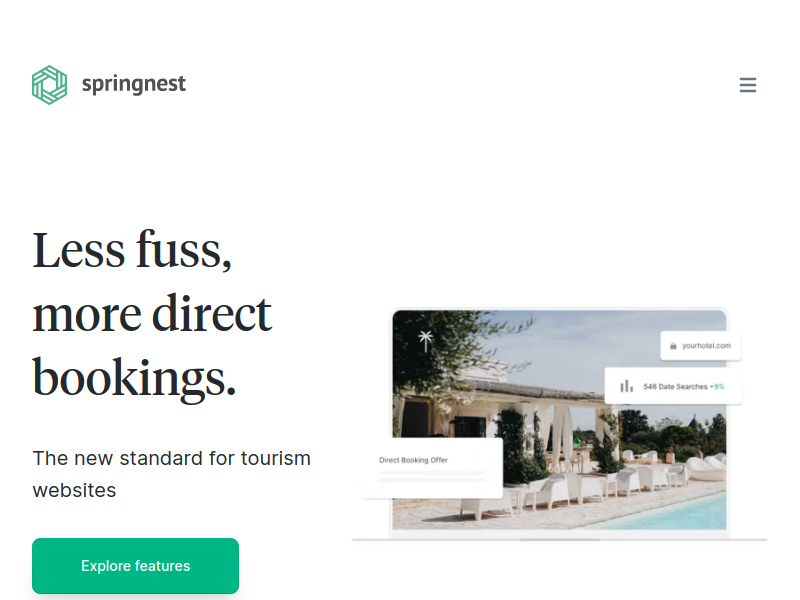Click the white palm tree icon on the photo
Image resolution: width=800 pixels, height=600 pixels.
[x=426, y=341]
